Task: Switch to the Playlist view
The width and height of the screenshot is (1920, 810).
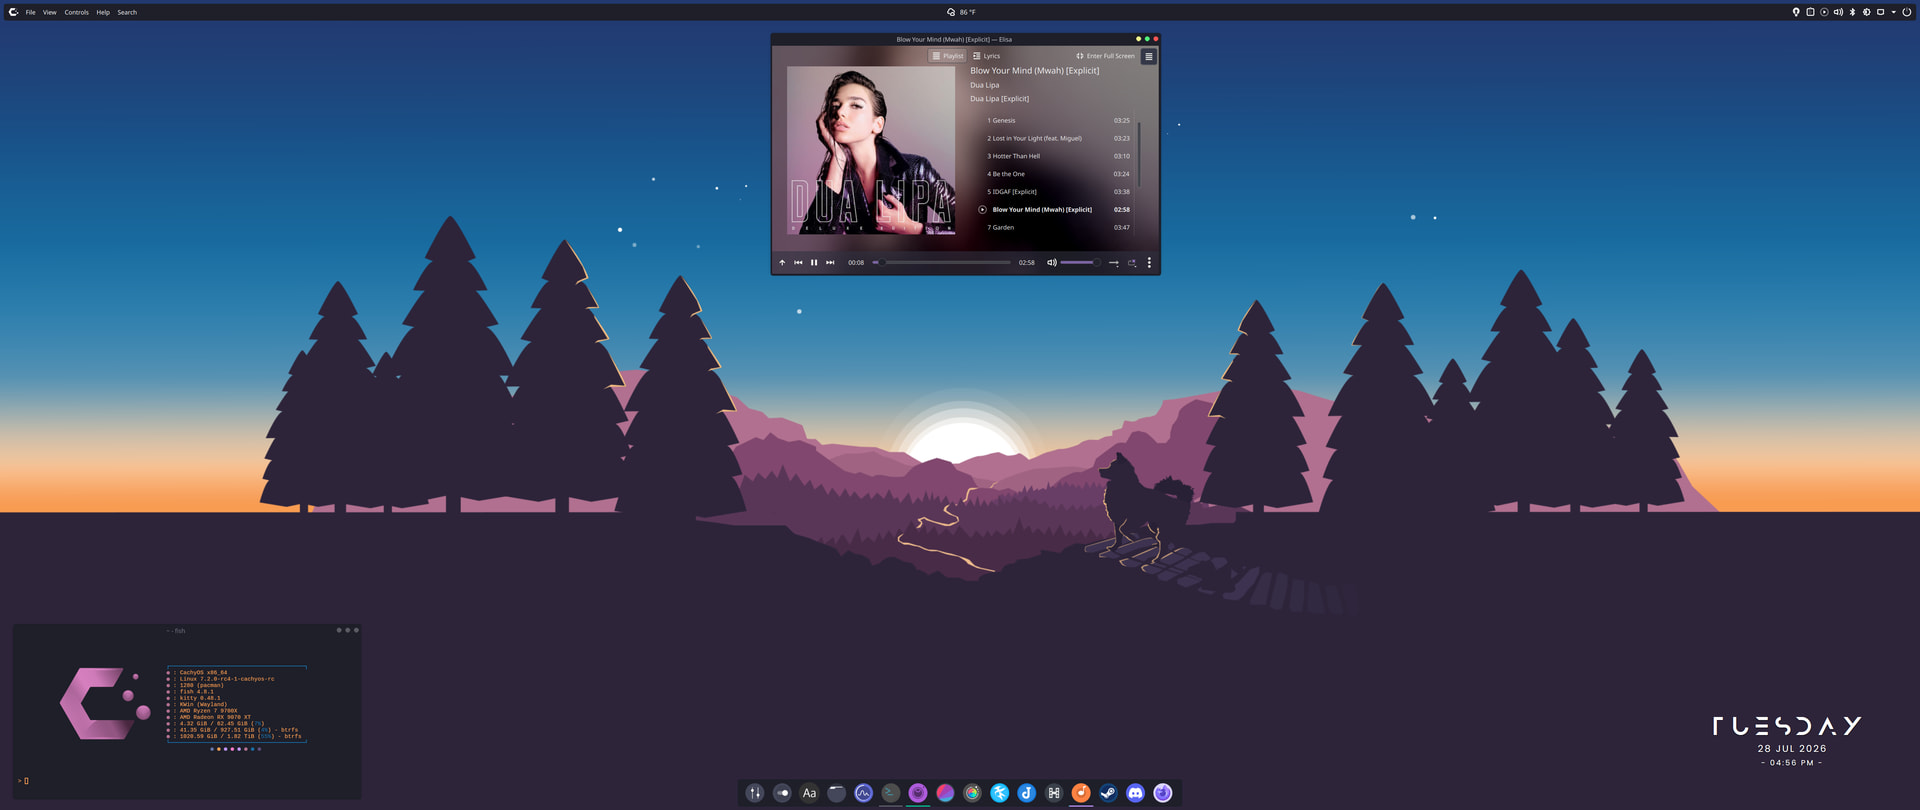Action: pyautogui.click(x=947, y=56)
